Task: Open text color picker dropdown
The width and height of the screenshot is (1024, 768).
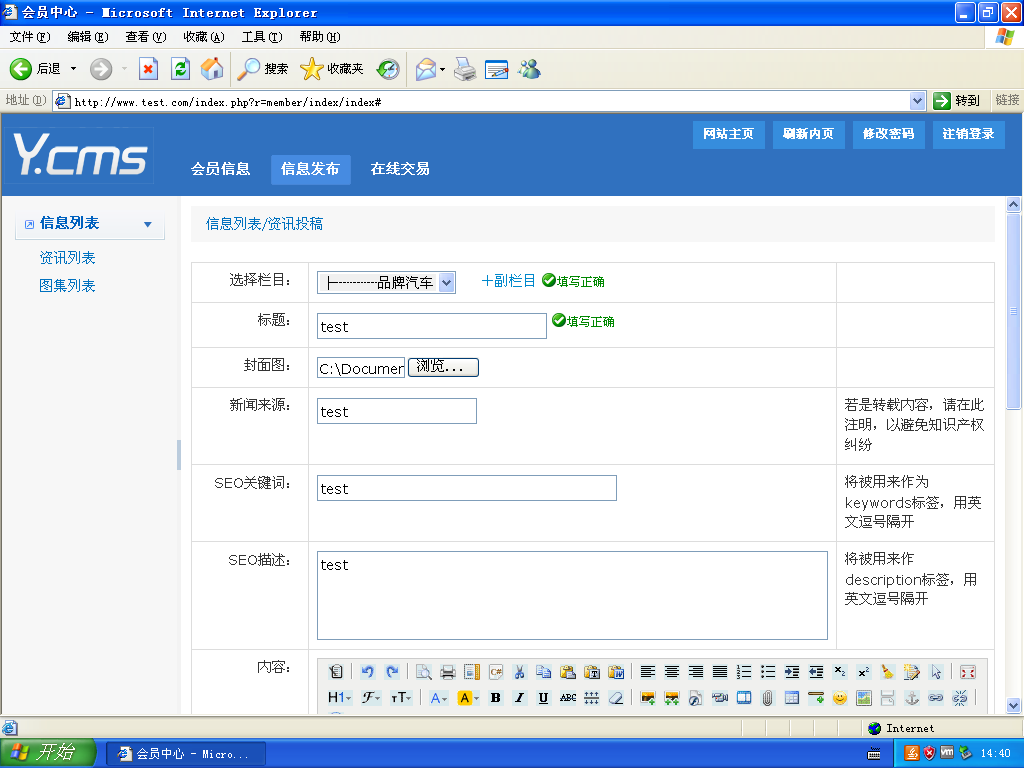Action: pyautogui.click(x=438, y=697)
